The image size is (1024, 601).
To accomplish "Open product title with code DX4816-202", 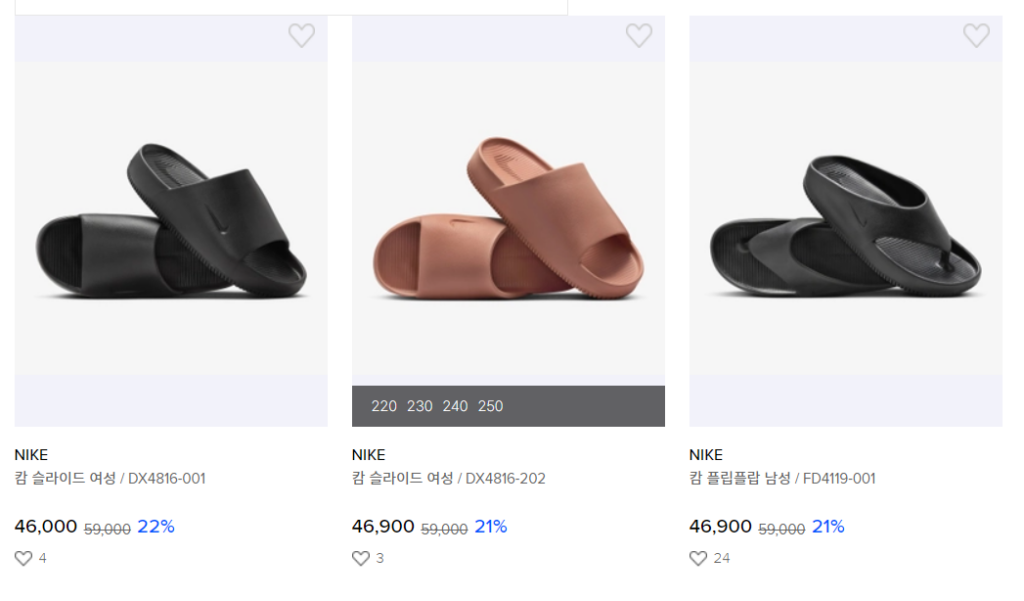I will [448, 478].
